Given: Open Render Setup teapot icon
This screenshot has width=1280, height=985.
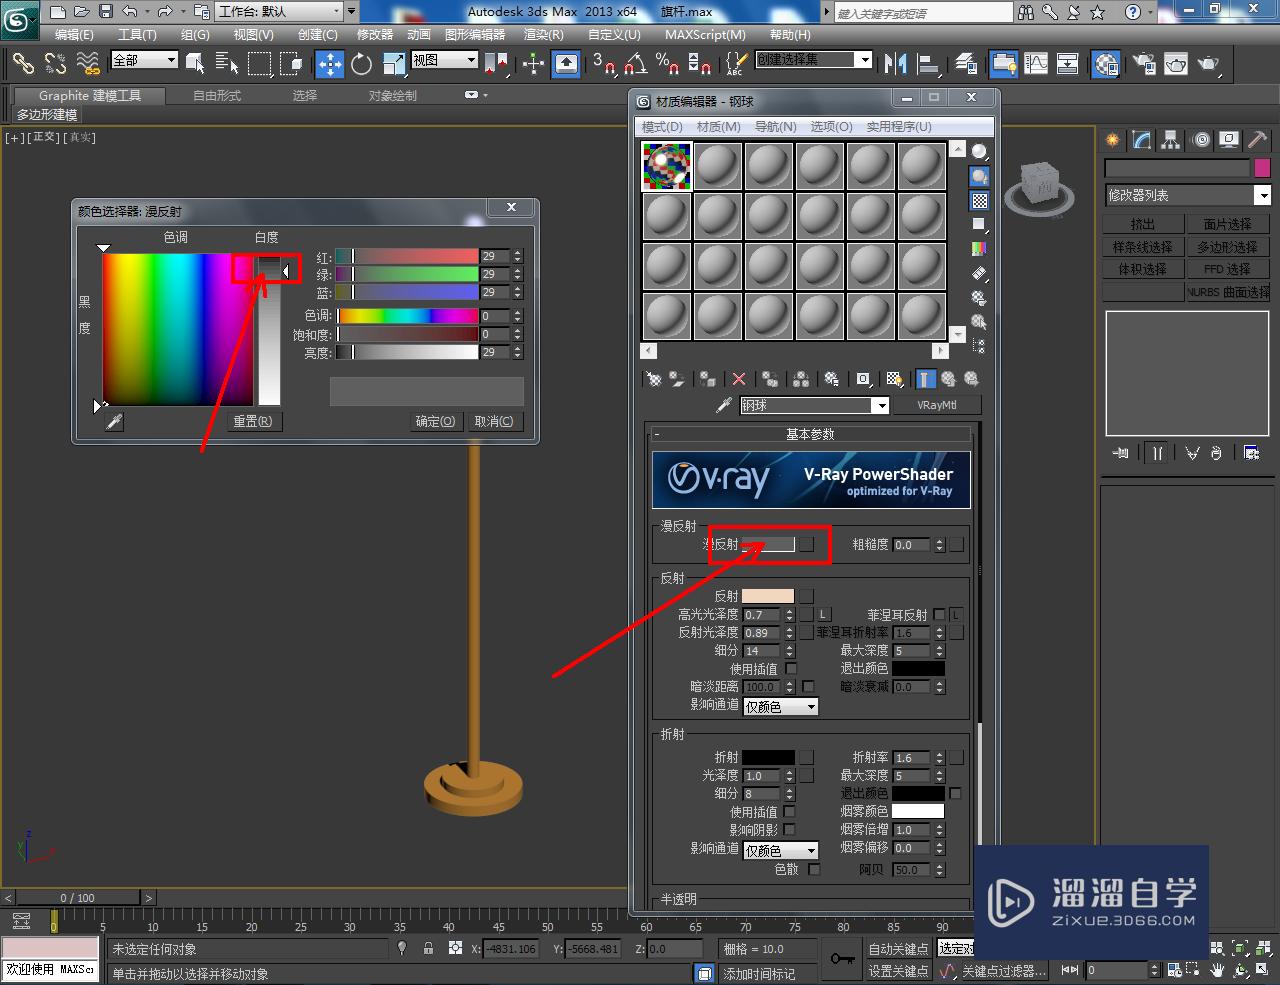Looking at the screenshot, I should click(x=1144, y=64).
